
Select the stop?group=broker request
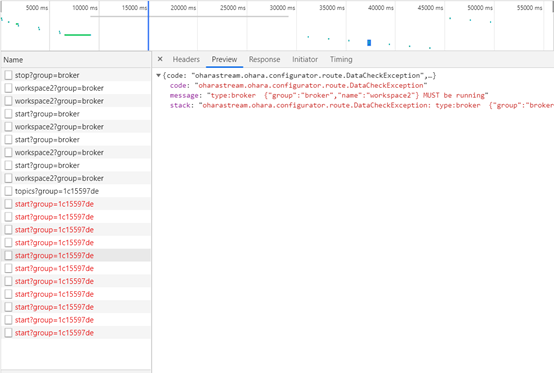pos(76,75)
